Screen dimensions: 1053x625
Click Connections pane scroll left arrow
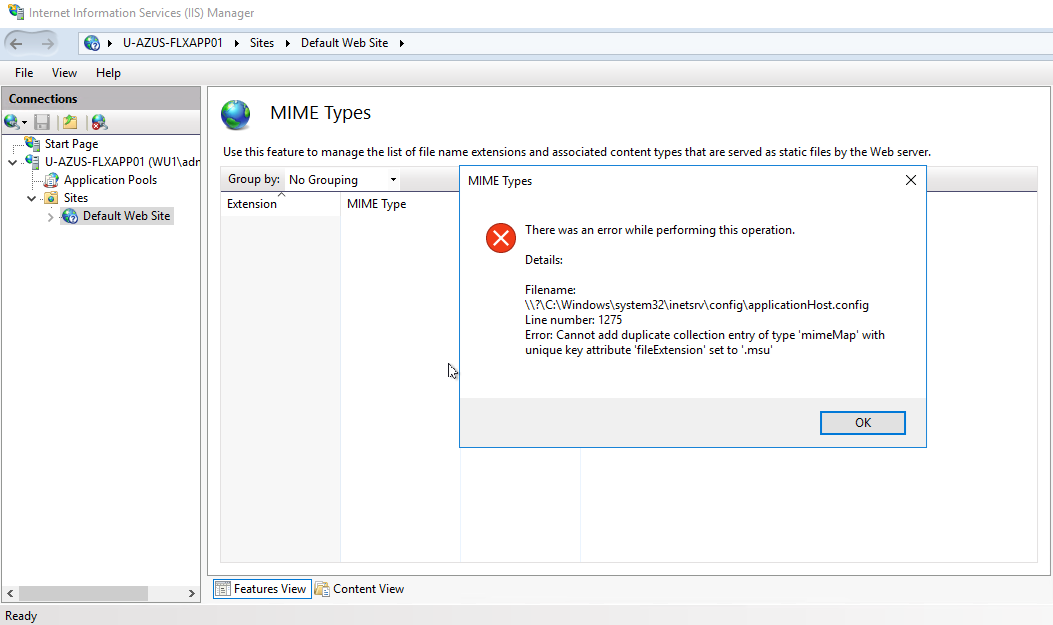[10, 593]
